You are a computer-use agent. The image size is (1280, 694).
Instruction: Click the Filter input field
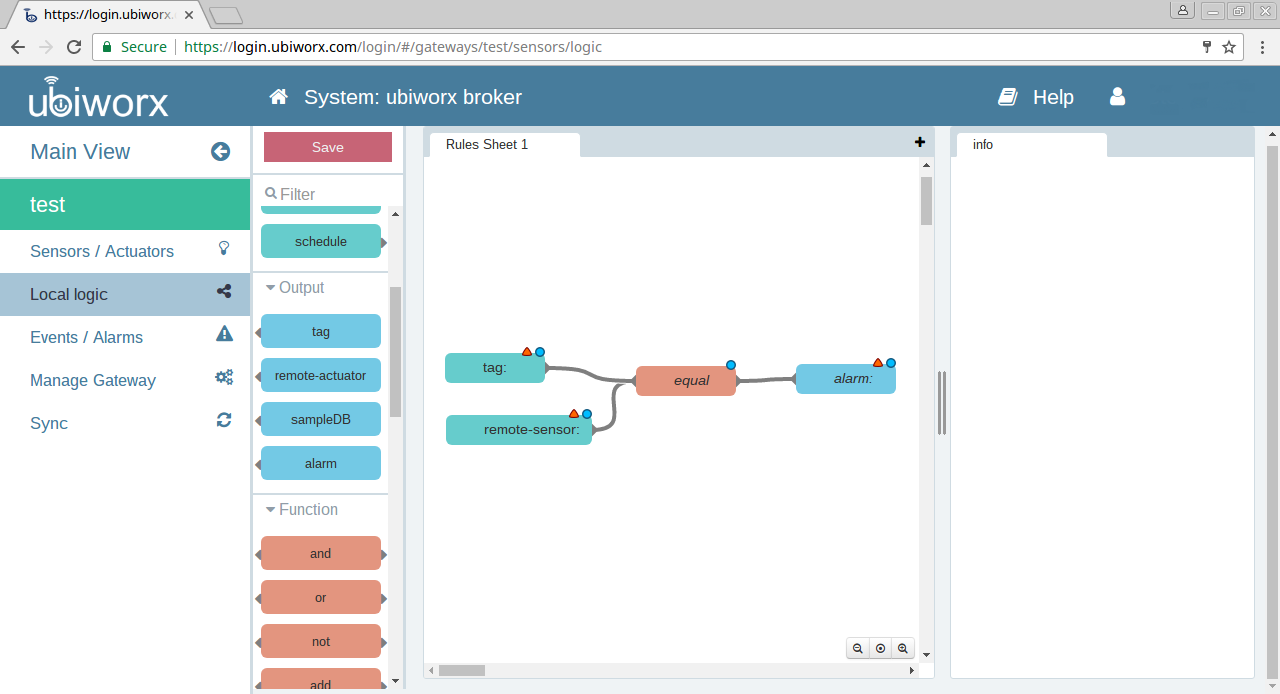tap(325, 194)
